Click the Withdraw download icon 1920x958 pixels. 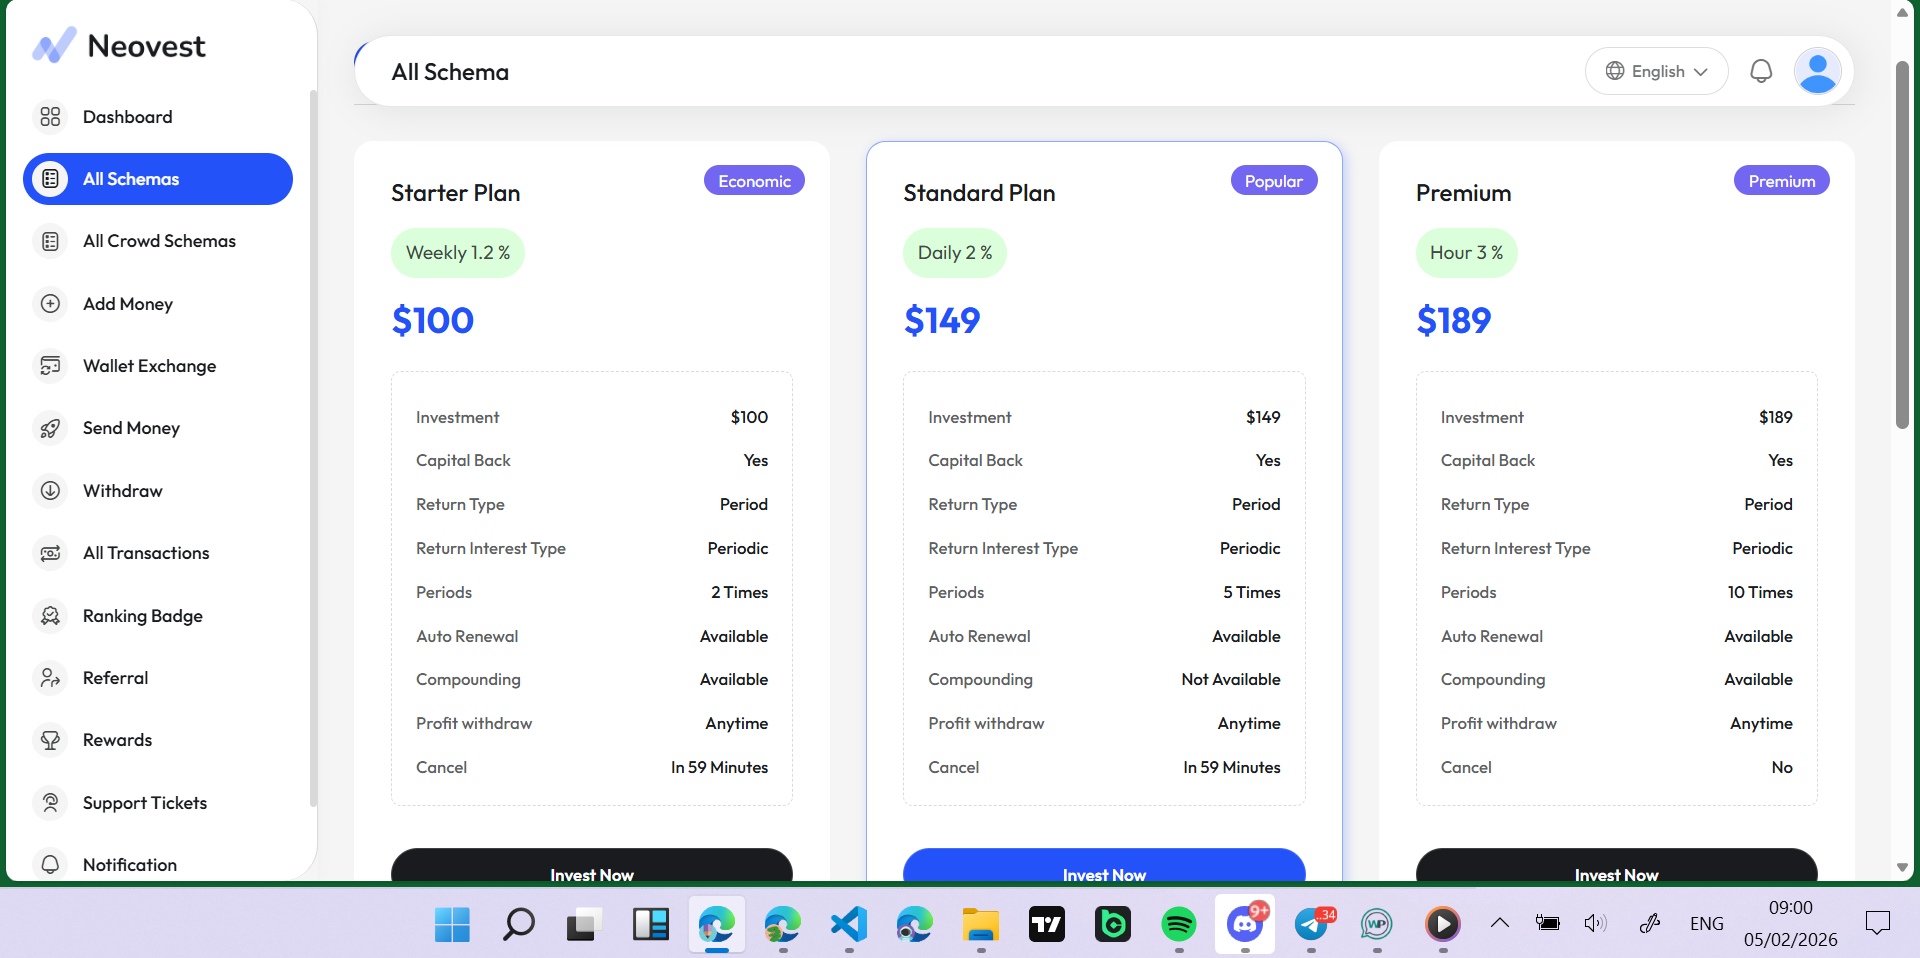(50, 491)
